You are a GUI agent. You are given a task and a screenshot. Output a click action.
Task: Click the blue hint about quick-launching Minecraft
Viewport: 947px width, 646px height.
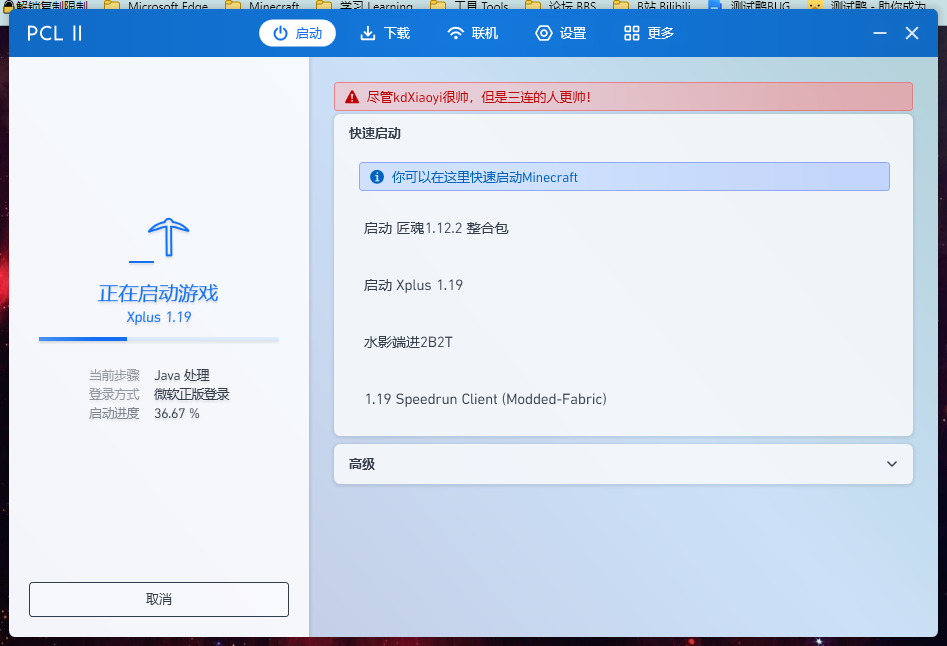tap(624, 176)
